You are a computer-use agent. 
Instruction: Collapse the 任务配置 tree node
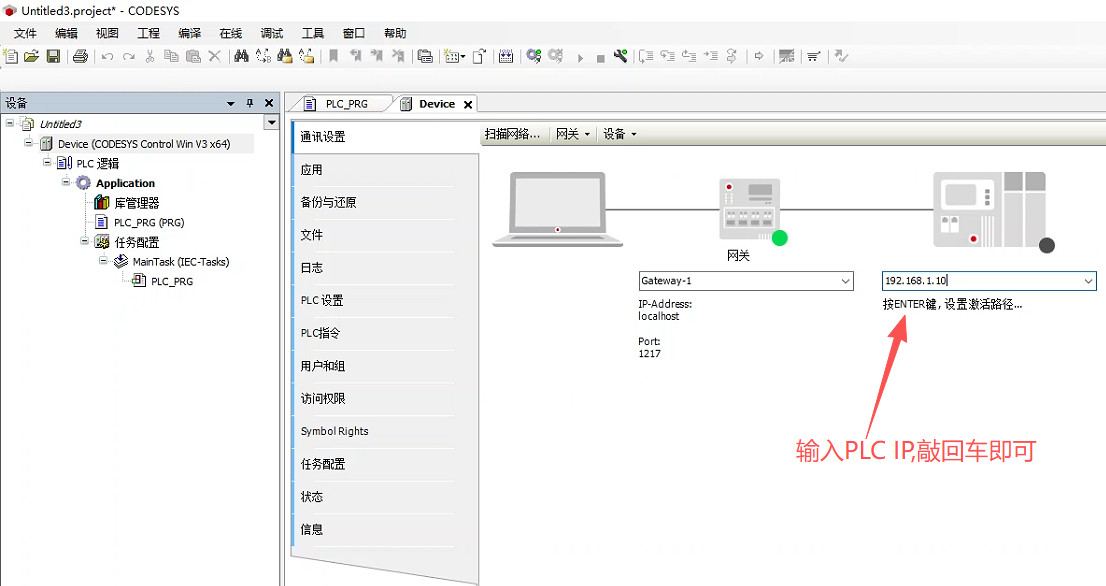pos(84,241)
